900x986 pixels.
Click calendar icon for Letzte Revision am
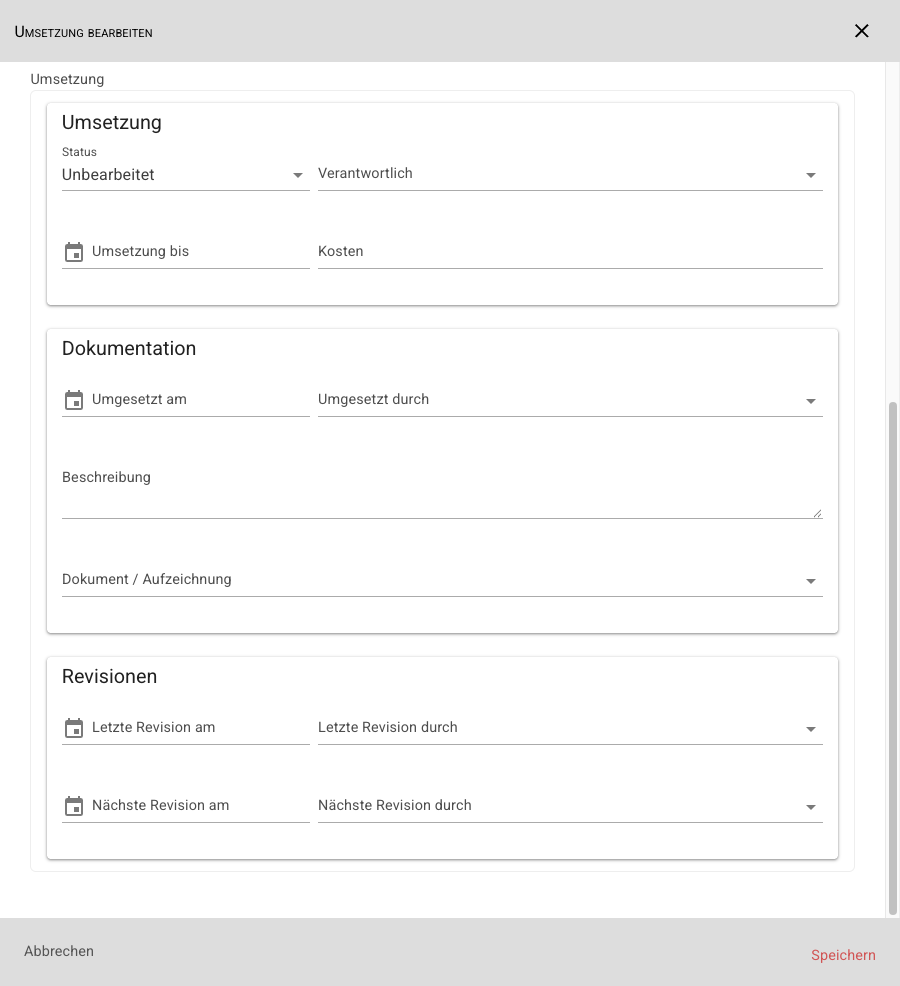pos(74,728)
